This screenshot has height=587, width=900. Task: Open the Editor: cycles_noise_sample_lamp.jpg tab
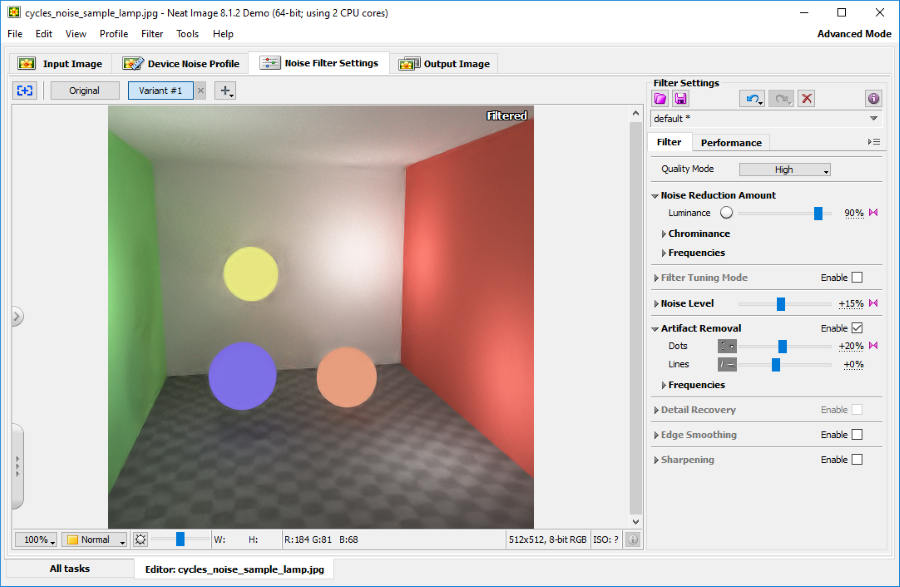234,569
